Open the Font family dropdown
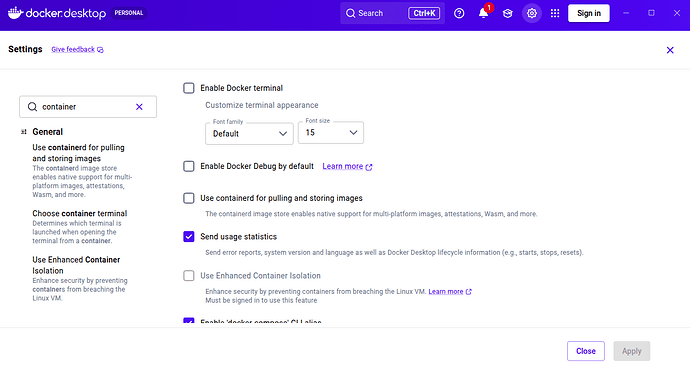The height and width of the screenshot is (372, 690). point(249,133)
